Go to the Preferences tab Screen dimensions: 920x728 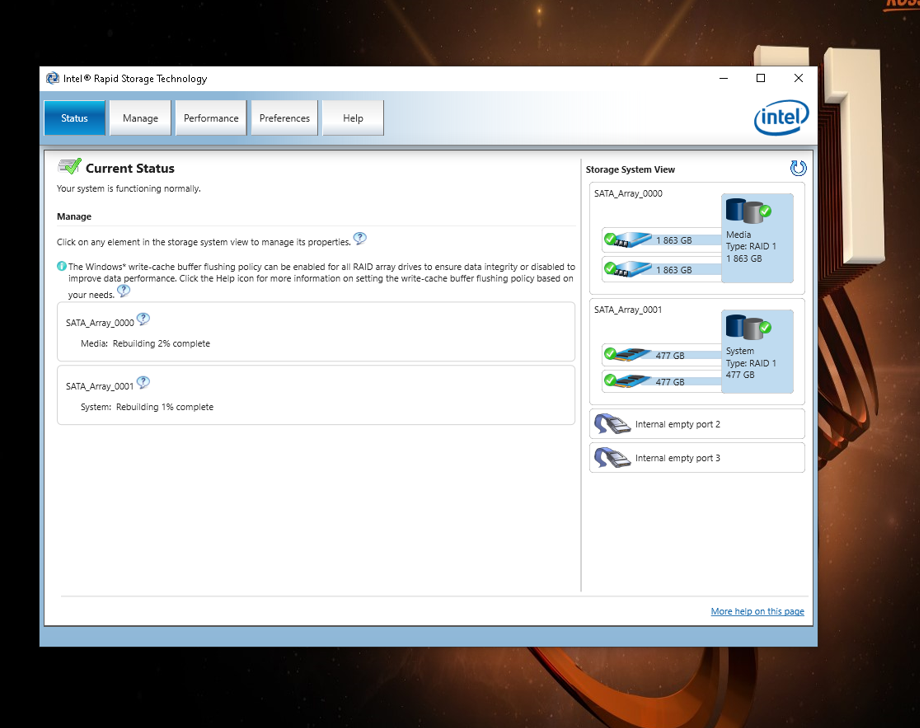click(x=284, y=118)
